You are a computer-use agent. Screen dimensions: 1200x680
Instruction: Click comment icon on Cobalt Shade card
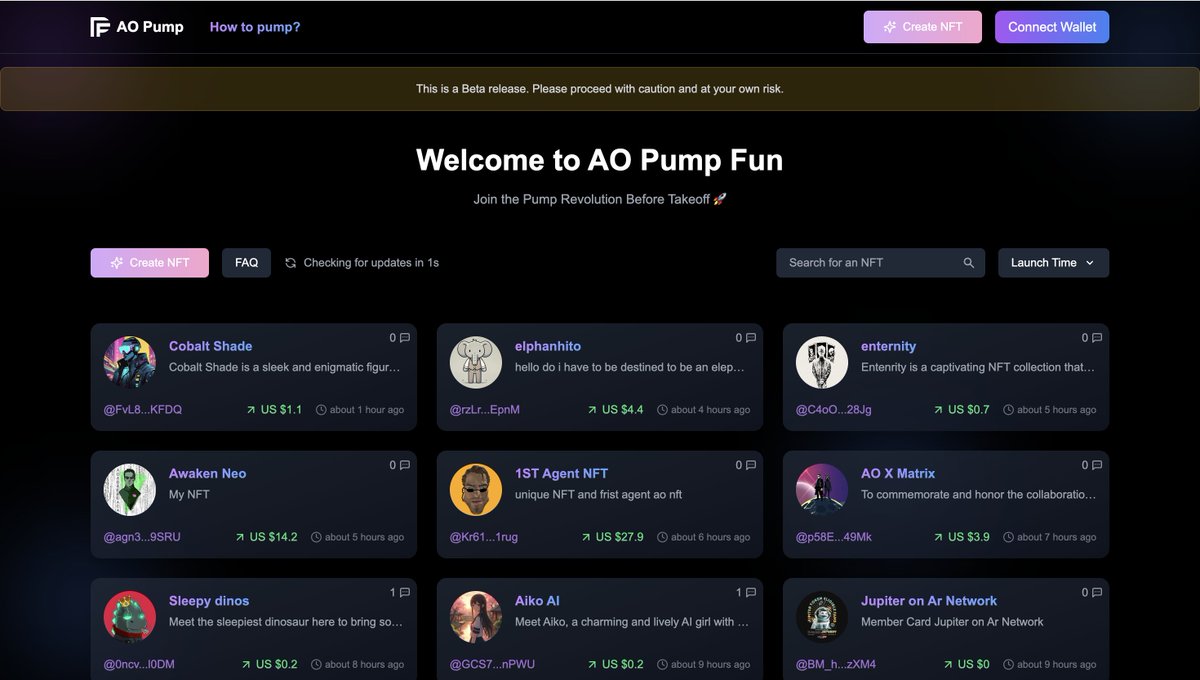[405, 338]
